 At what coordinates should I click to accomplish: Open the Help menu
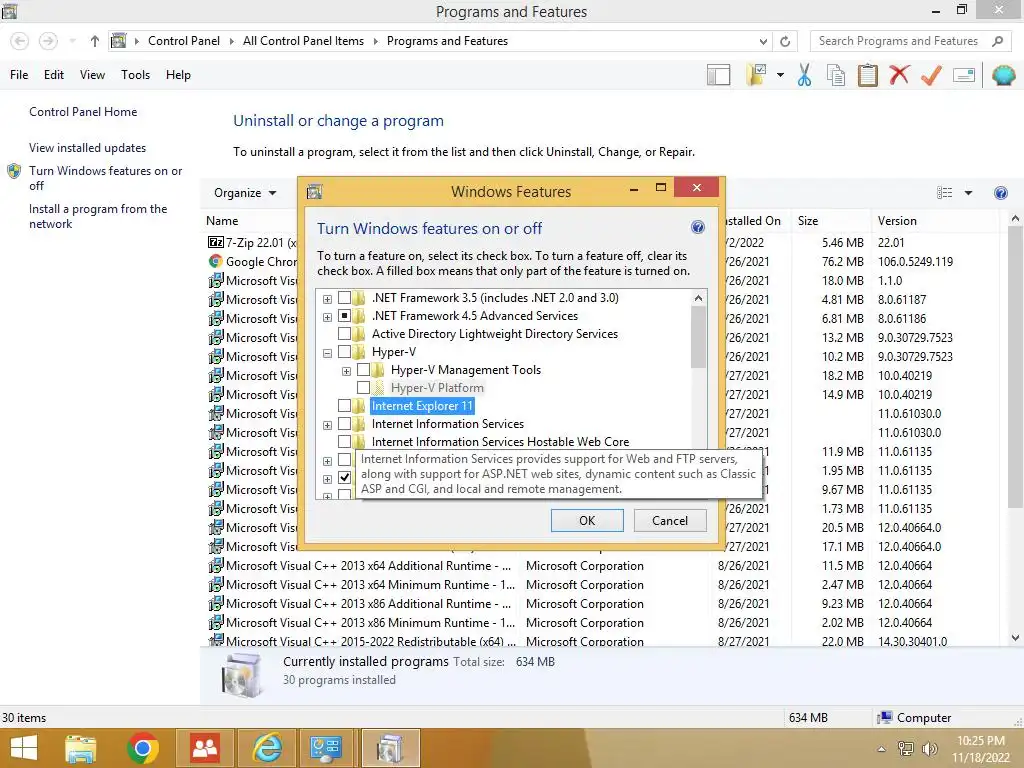coord(178,74)
